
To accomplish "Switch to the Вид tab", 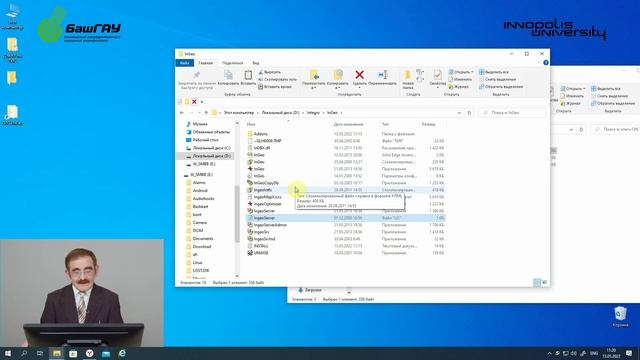I will click(256, 63).
